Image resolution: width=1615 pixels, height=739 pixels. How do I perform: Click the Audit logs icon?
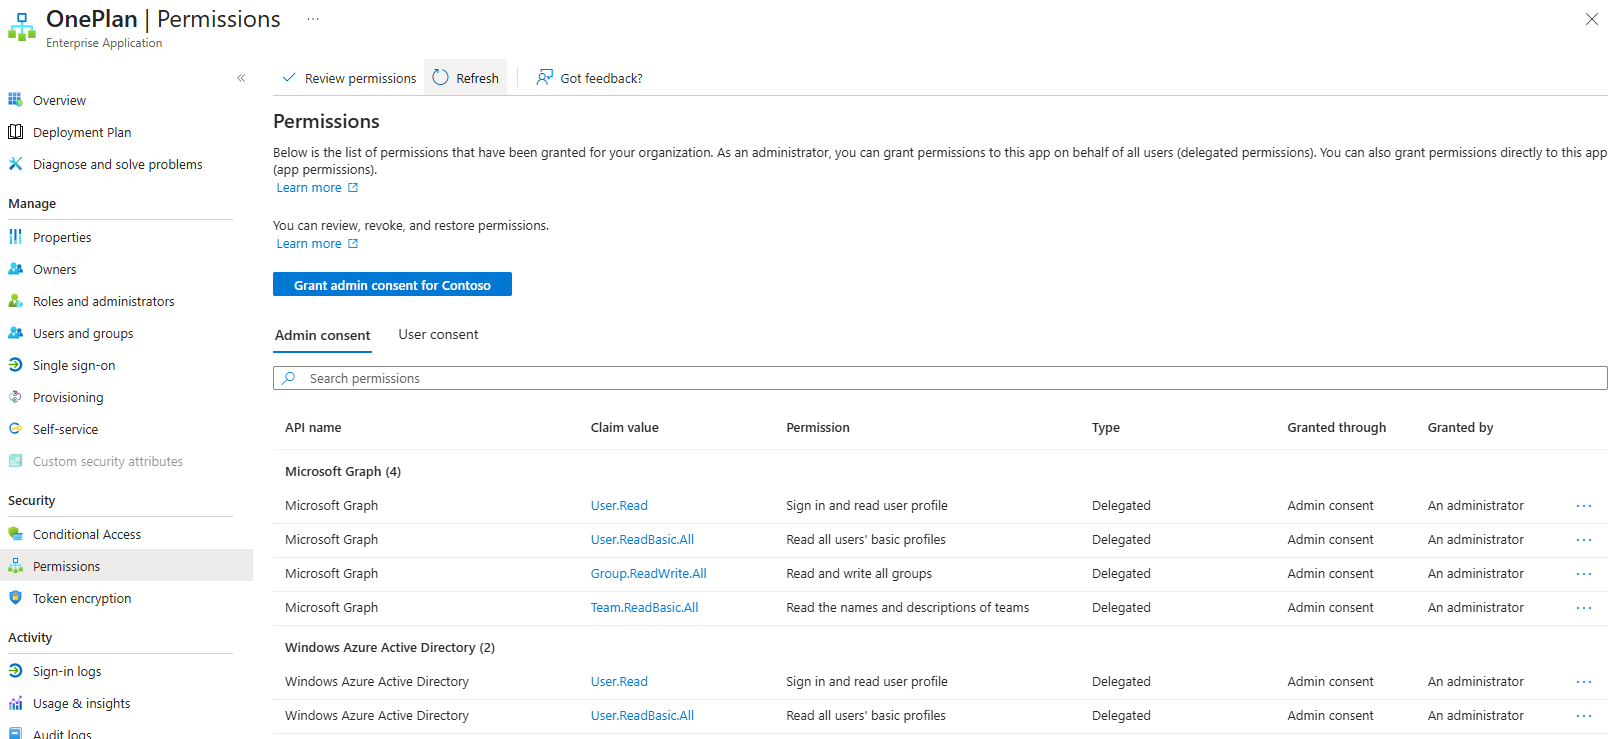(15, 733)
